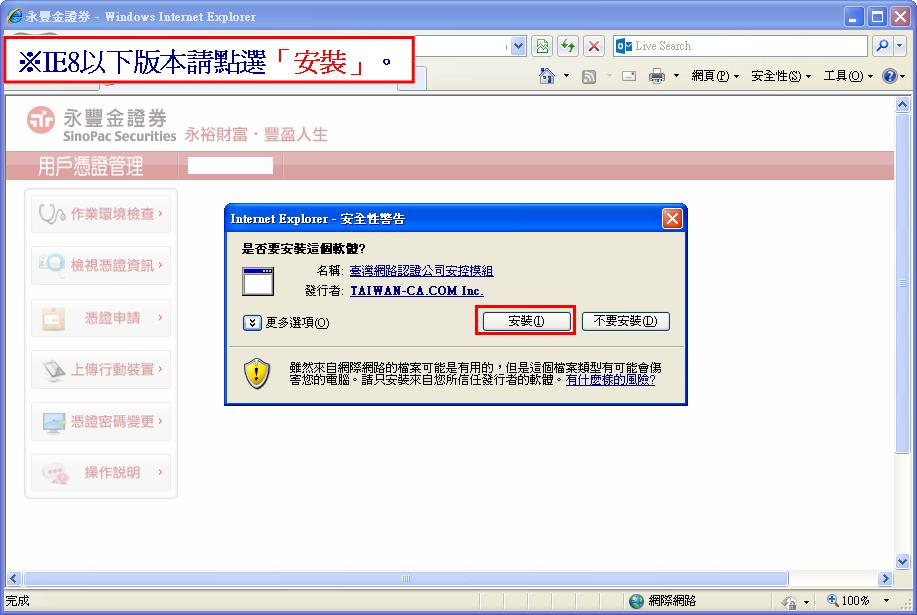Open 作業環境檢查 in sidebar
Viewport: 917px width, 615px height.
(101, 214)
